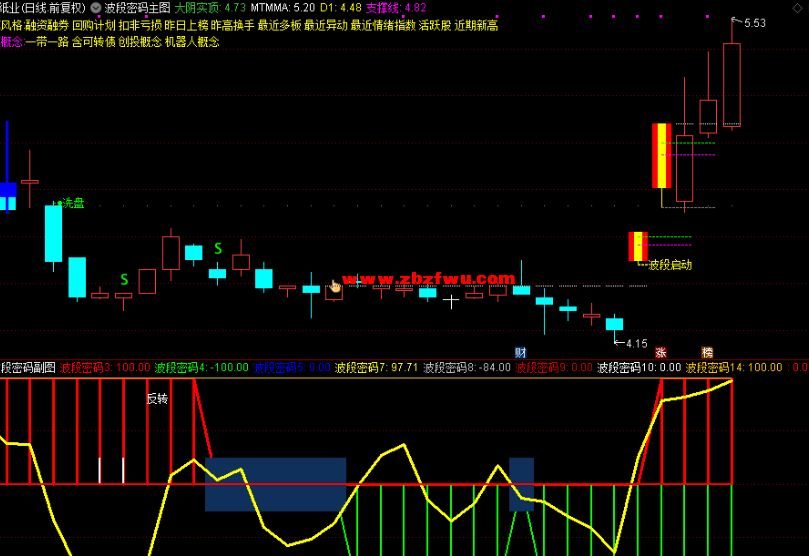Click the red 涨 marker icon
This screenshot has height=556, width=809.
pyautogui.click(x=661, y=353)
